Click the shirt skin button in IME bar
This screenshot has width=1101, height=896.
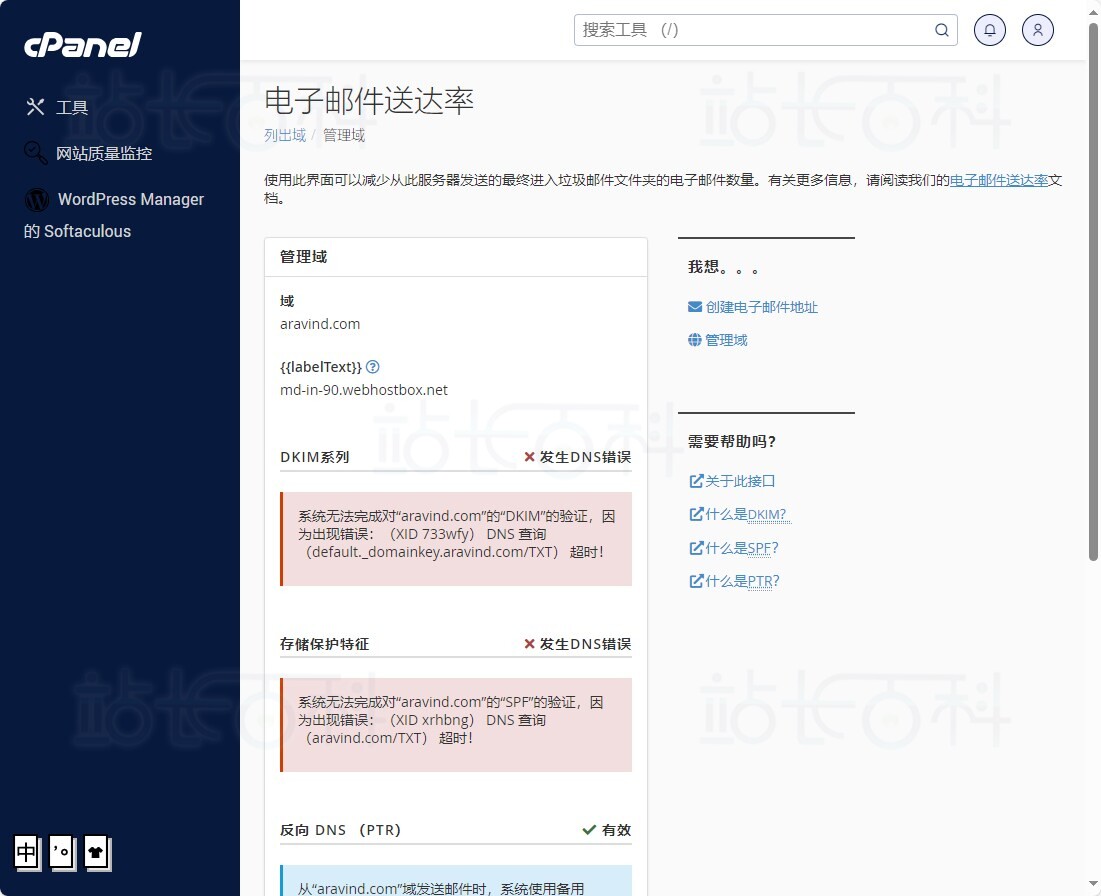[96, 853]
